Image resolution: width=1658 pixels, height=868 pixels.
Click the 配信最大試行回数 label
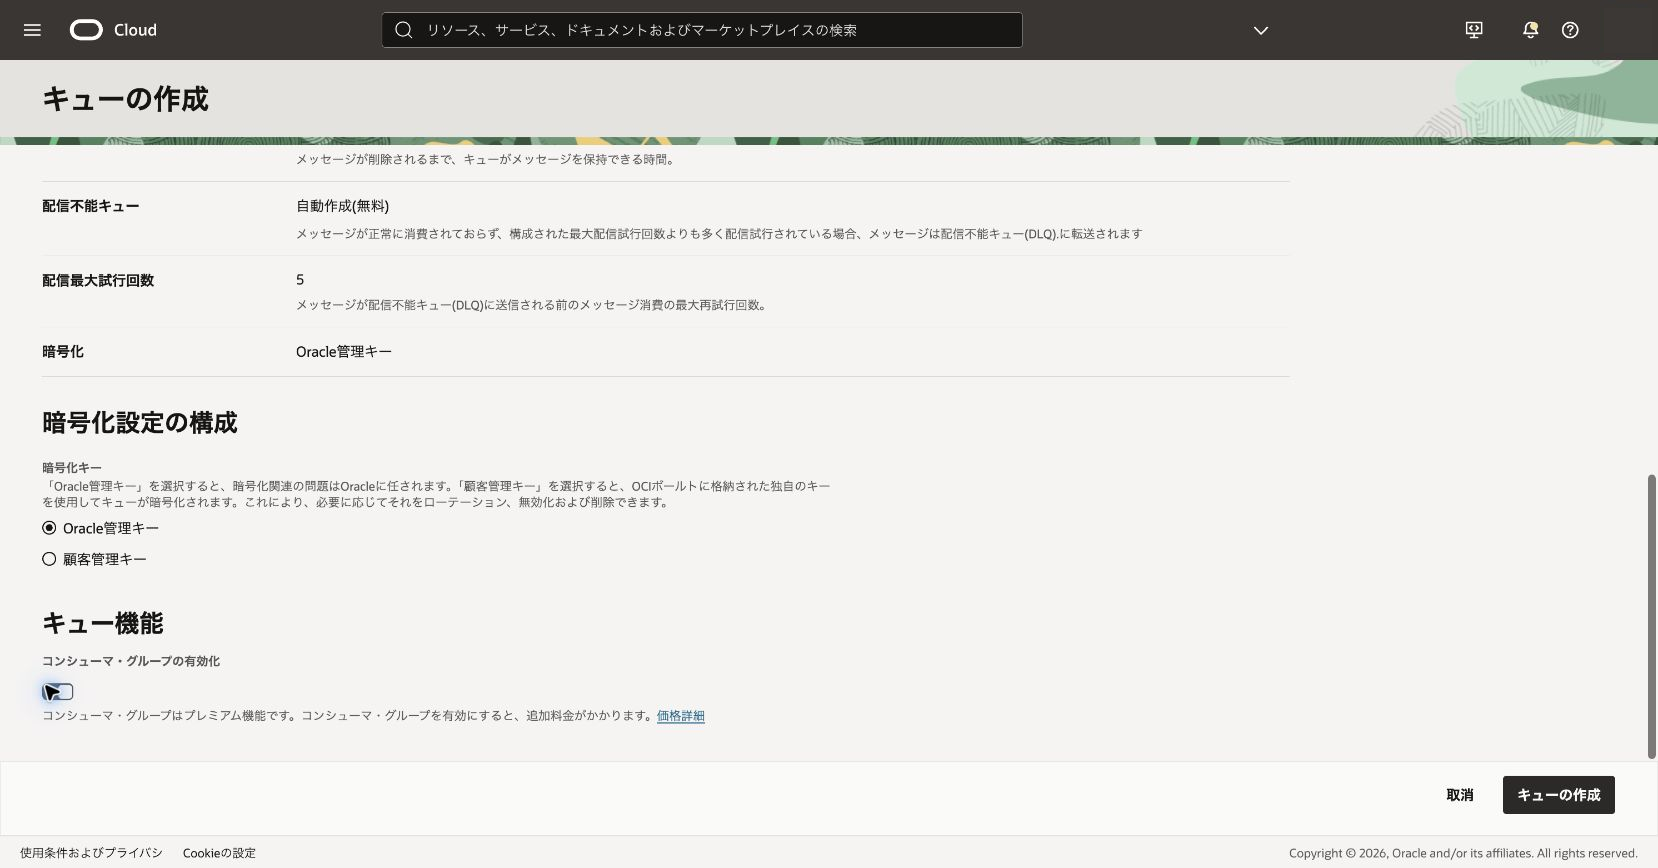98,280
